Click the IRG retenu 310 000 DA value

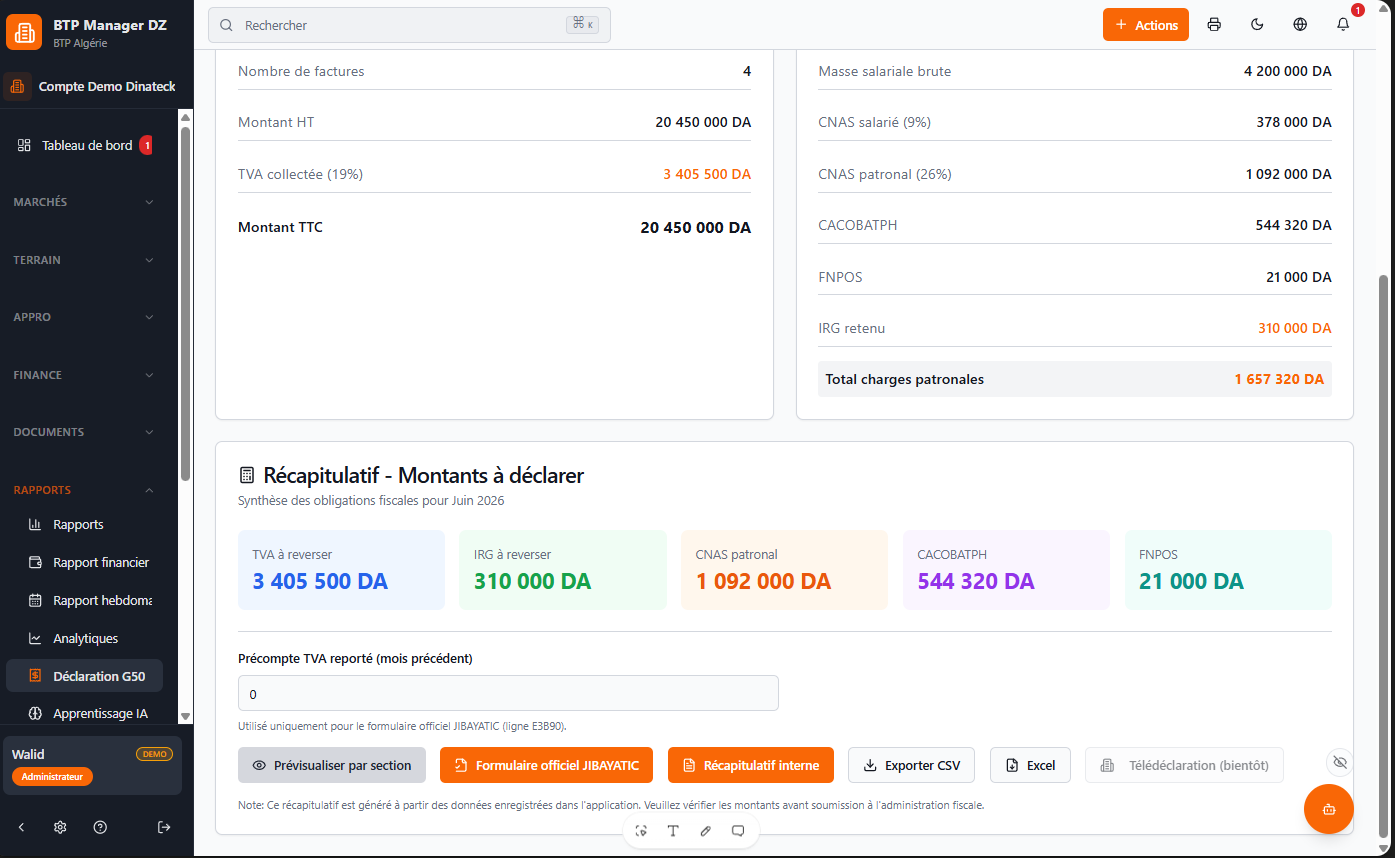1295,328
